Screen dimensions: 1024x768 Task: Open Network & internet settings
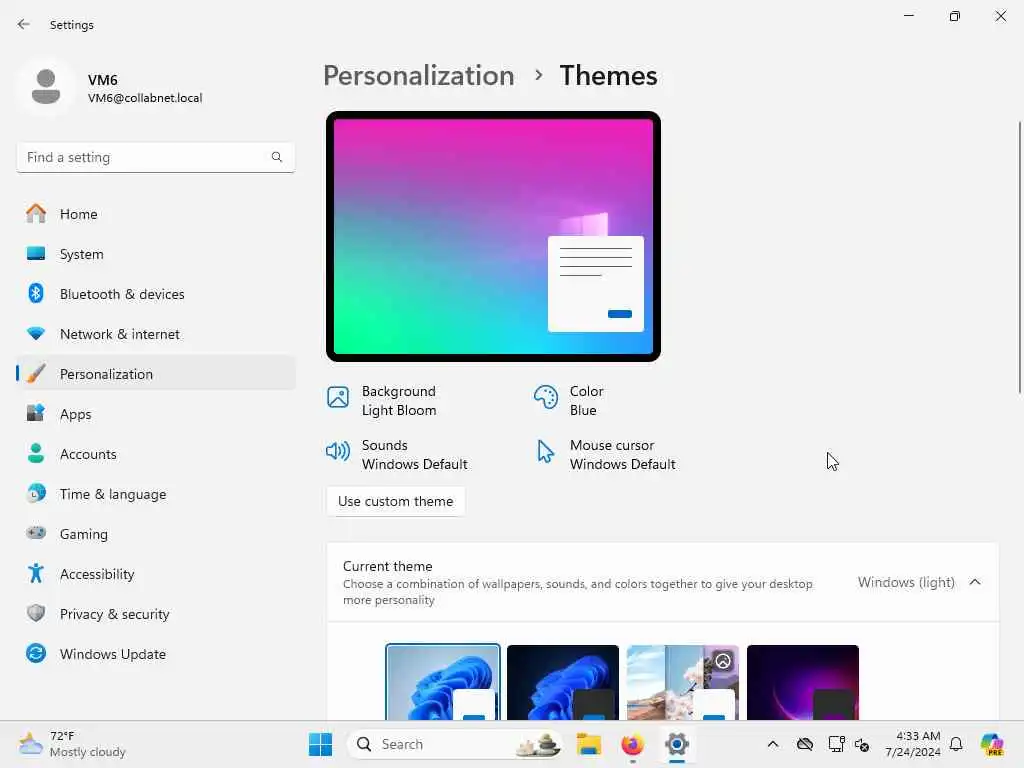click(x=155, y=334)
